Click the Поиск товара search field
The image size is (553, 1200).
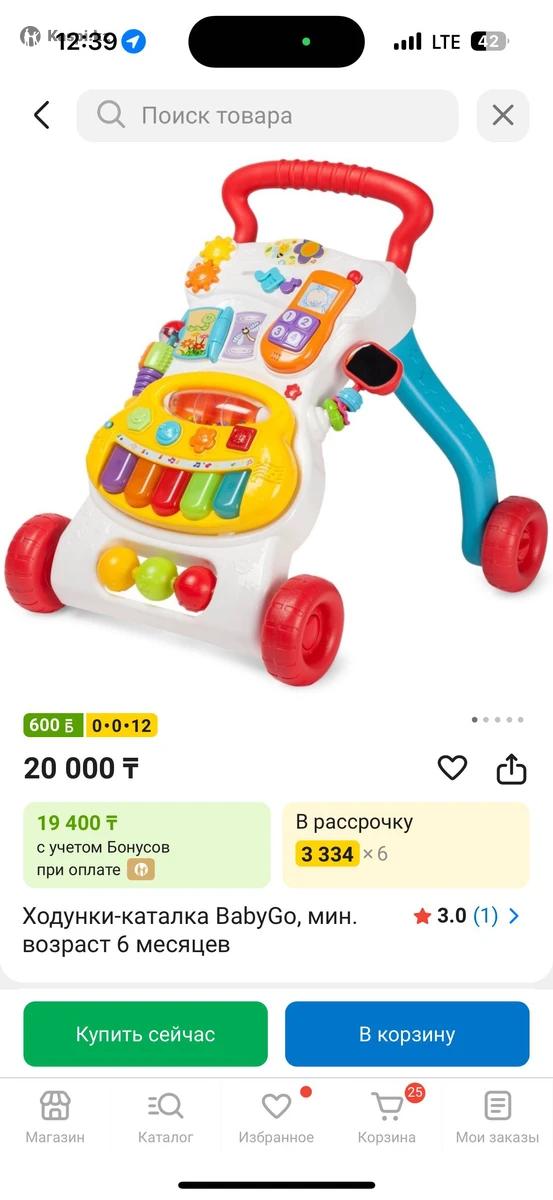pyautogui.click(x=268, y=115)
